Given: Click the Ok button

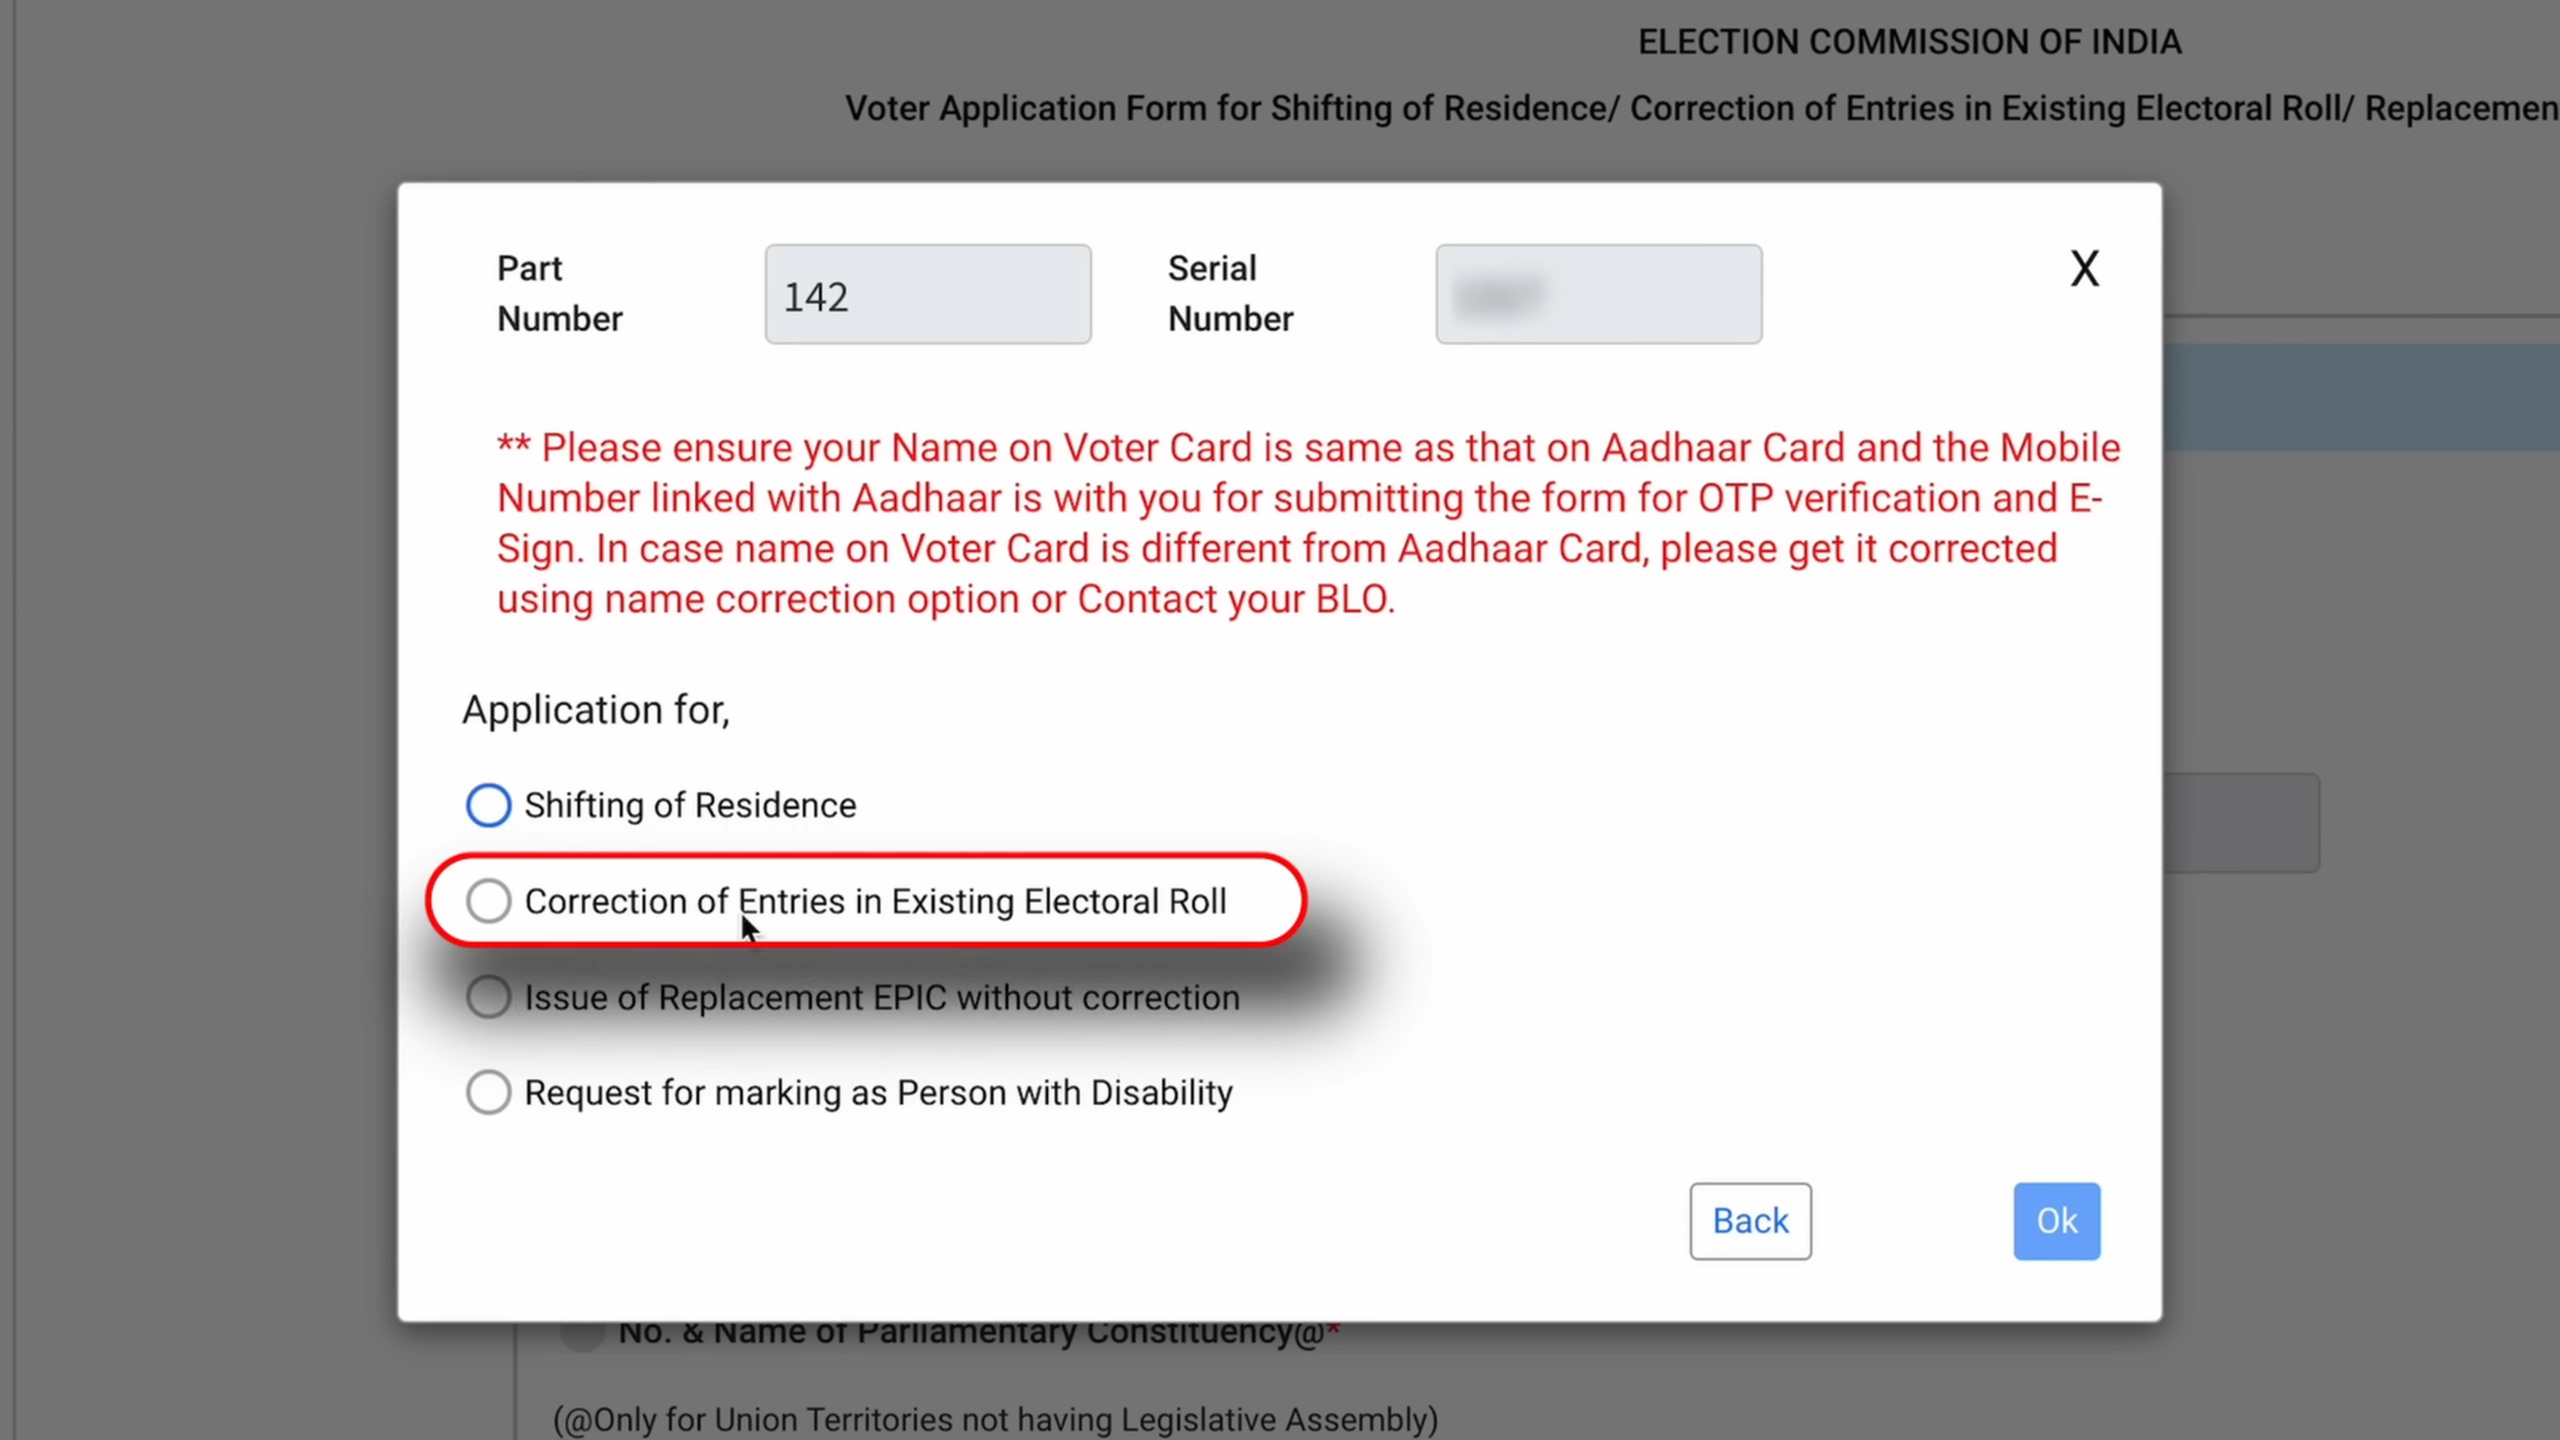Looking at the screenshot, I should (x=2056, y=1220).
